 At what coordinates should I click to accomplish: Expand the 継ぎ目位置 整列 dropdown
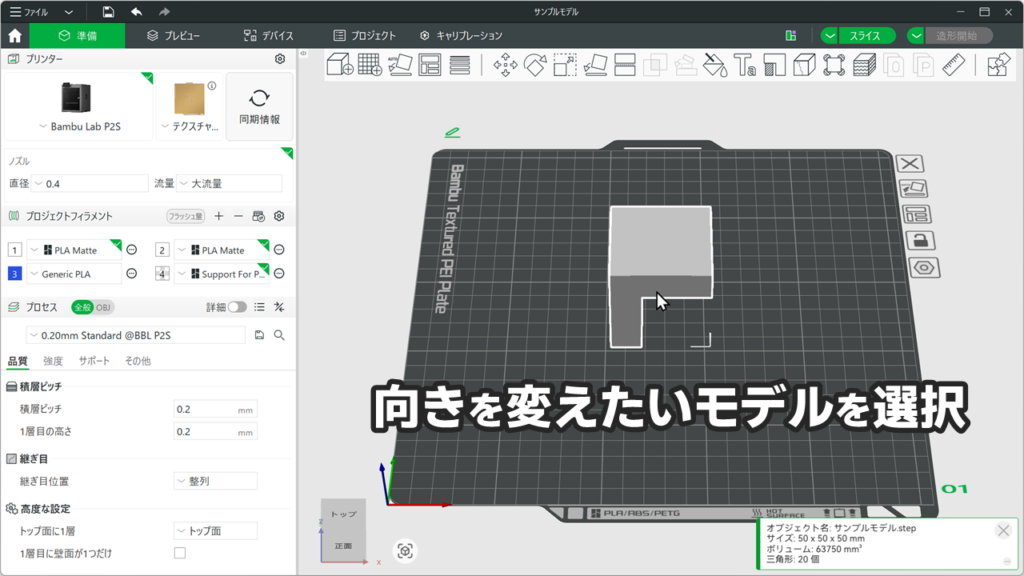(x=215, y=481)
